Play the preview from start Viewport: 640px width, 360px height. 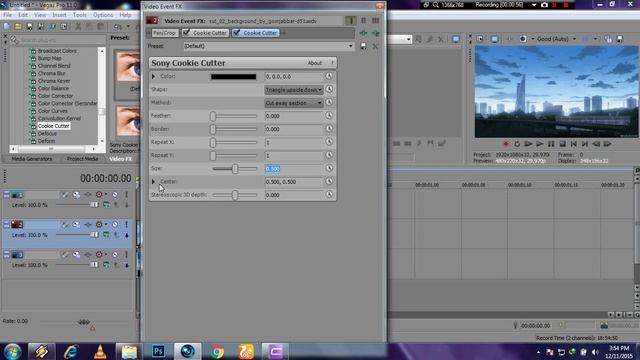pos(528,144)
